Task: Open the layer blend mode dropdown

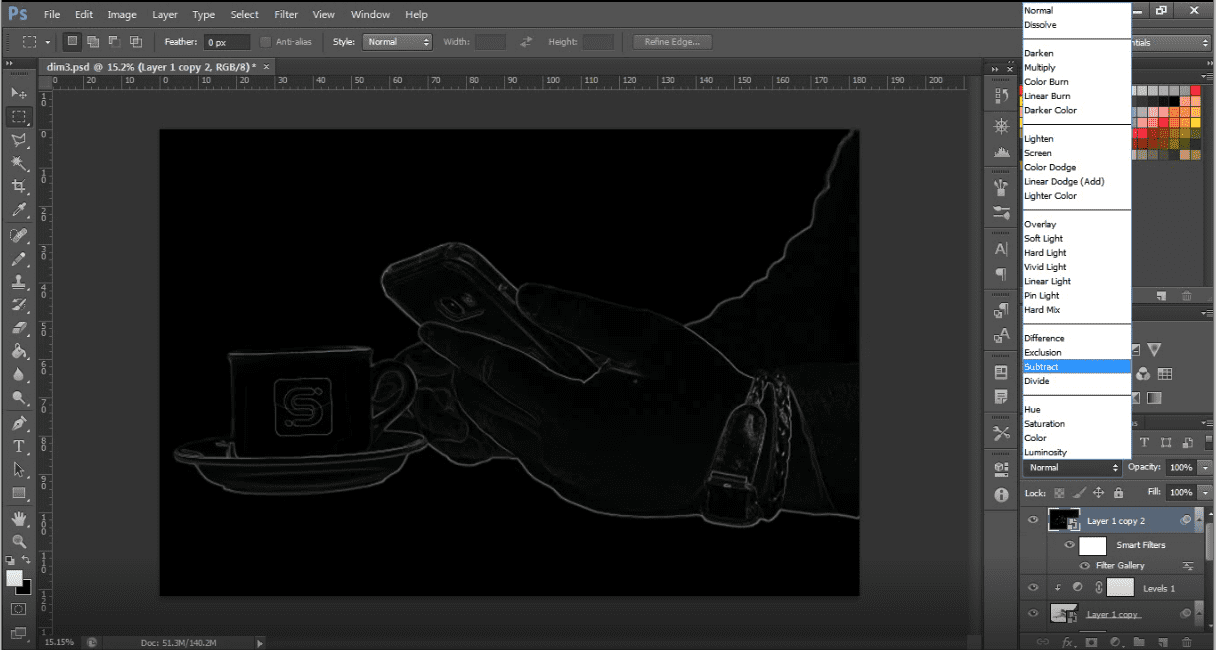Action: click(x=1073, y=468)
